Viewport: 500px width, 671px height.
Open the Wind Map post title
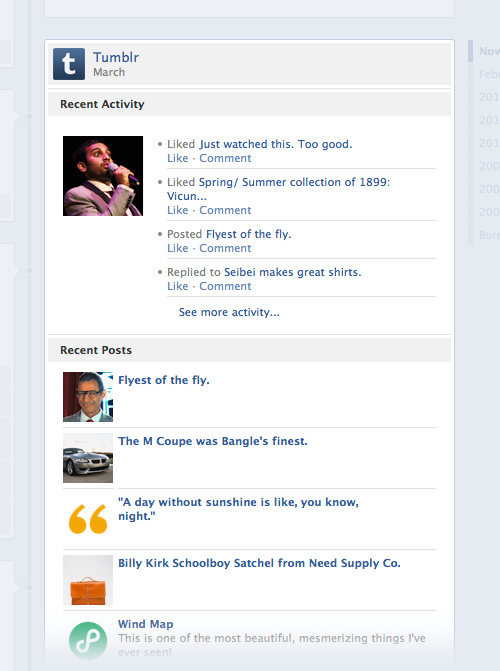146,624
